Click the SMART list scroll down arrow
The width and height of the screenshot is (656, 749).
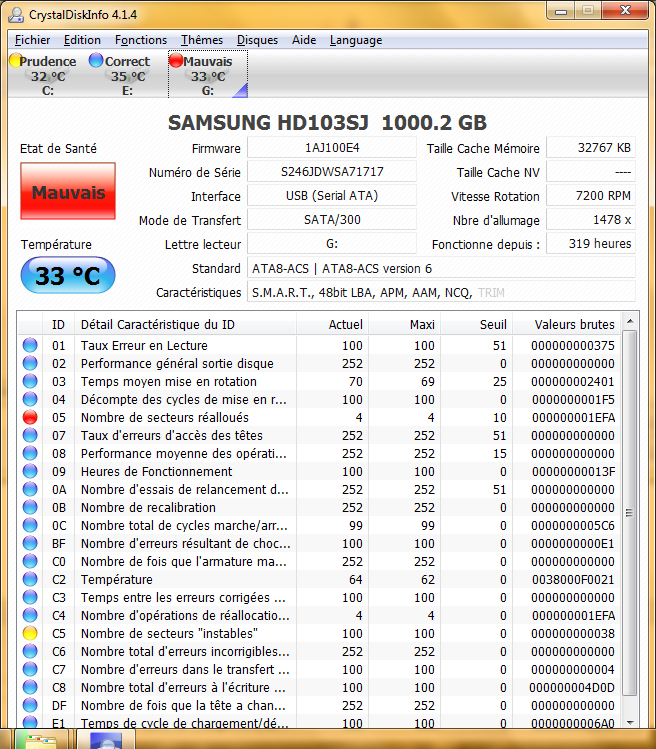[x=630, y=722]
